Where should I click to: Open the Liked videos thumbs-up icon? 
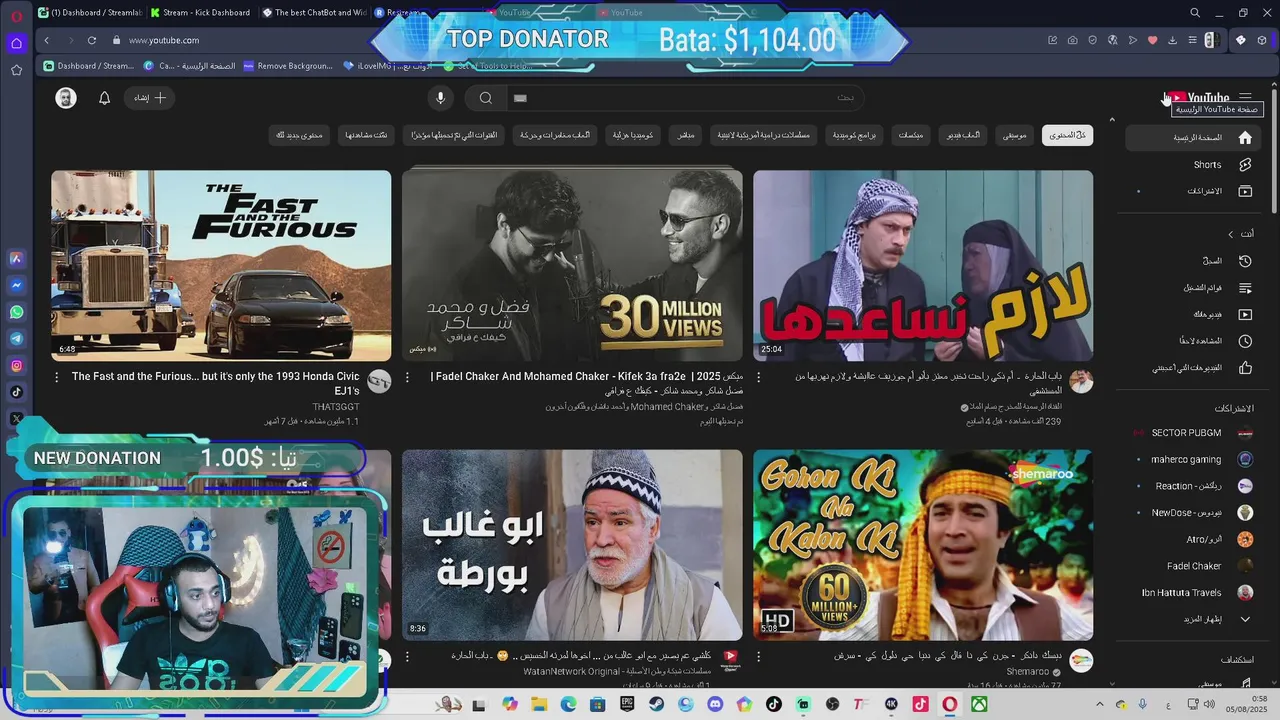click(x=1245, y=368)
